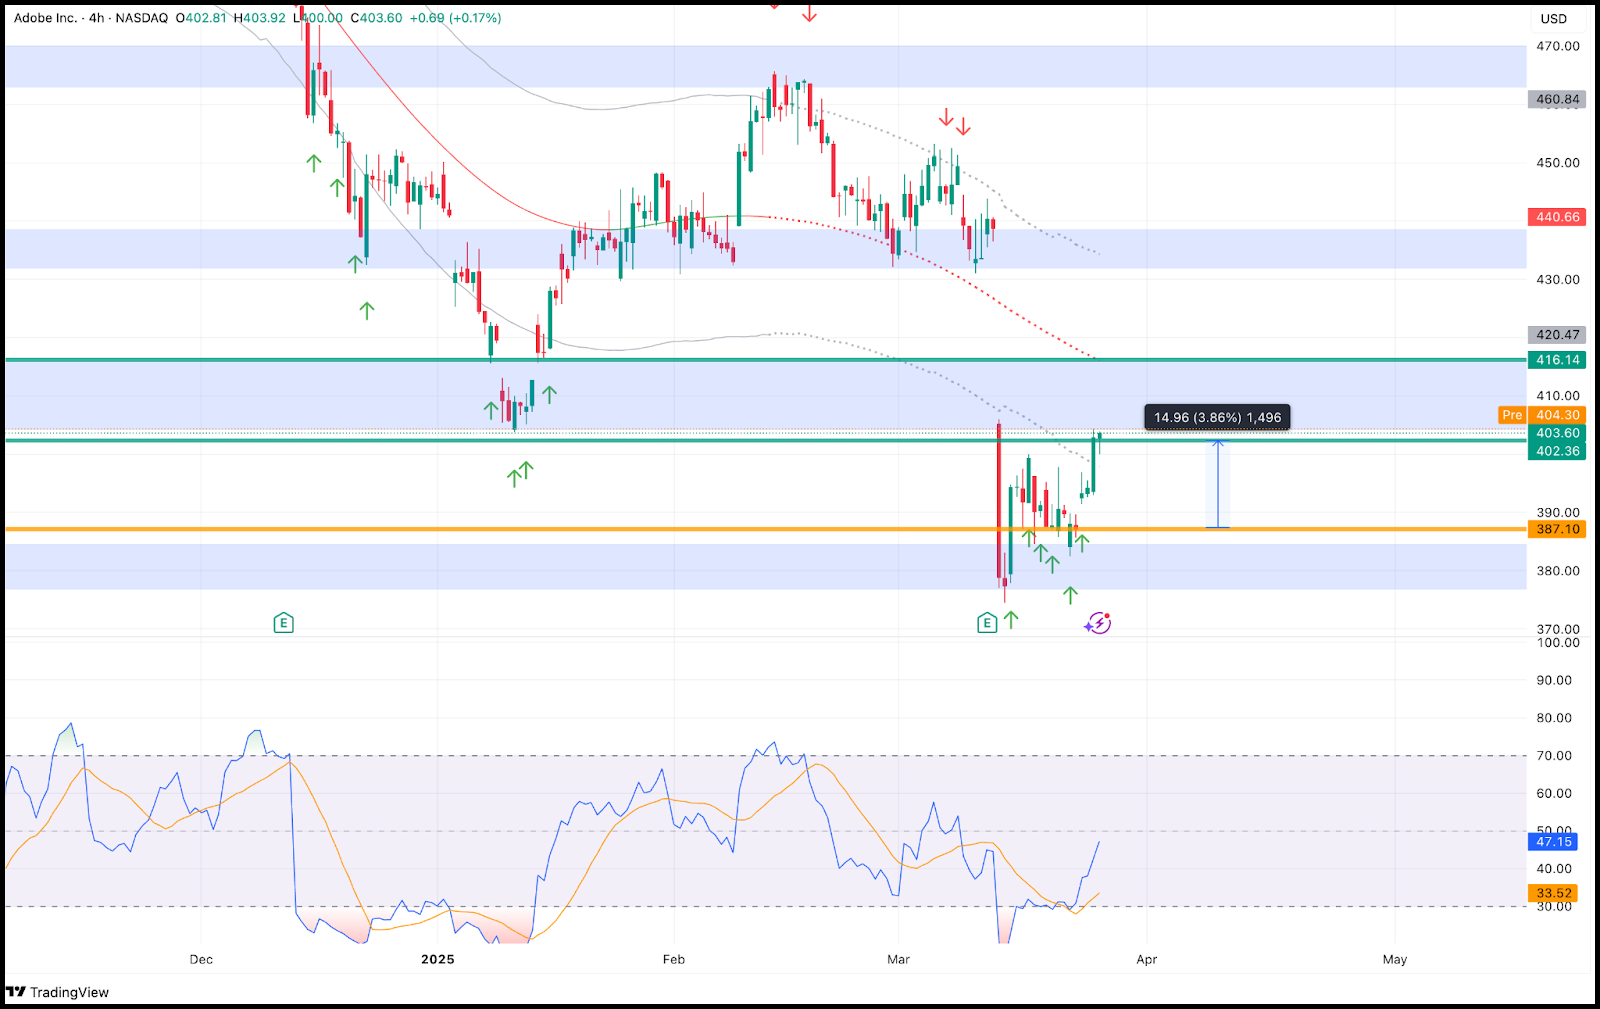
Task: Click the '2025' label on the time axis
Action: [438, 959]
